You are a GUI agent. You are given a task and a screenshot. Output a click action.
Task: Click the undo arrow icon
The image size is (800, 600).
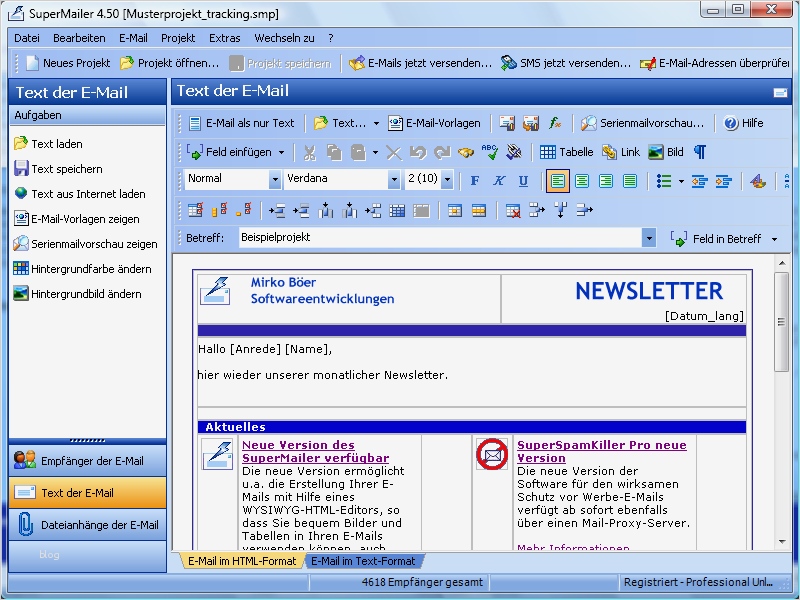click(418, 153)
